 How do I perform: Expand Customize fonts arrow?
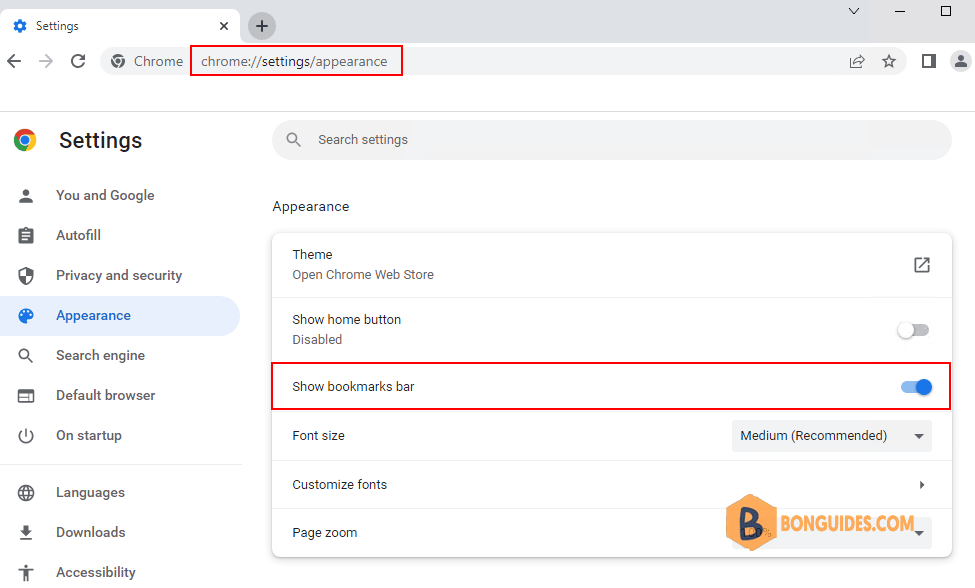pyautogui.click(x=922, y=485)
